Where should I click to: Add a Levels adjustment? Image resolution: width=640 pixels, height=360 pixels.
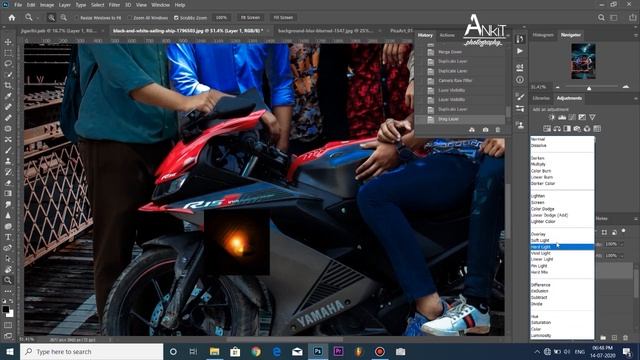point(562,117)
